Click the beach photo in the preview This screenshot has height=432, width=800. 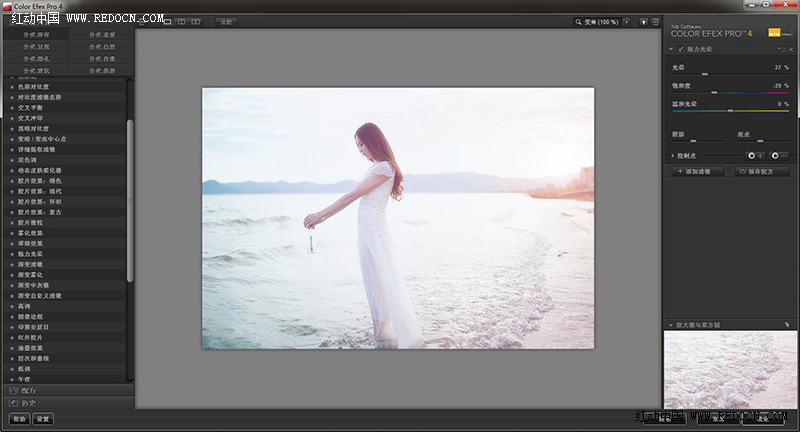coord(398,218)
